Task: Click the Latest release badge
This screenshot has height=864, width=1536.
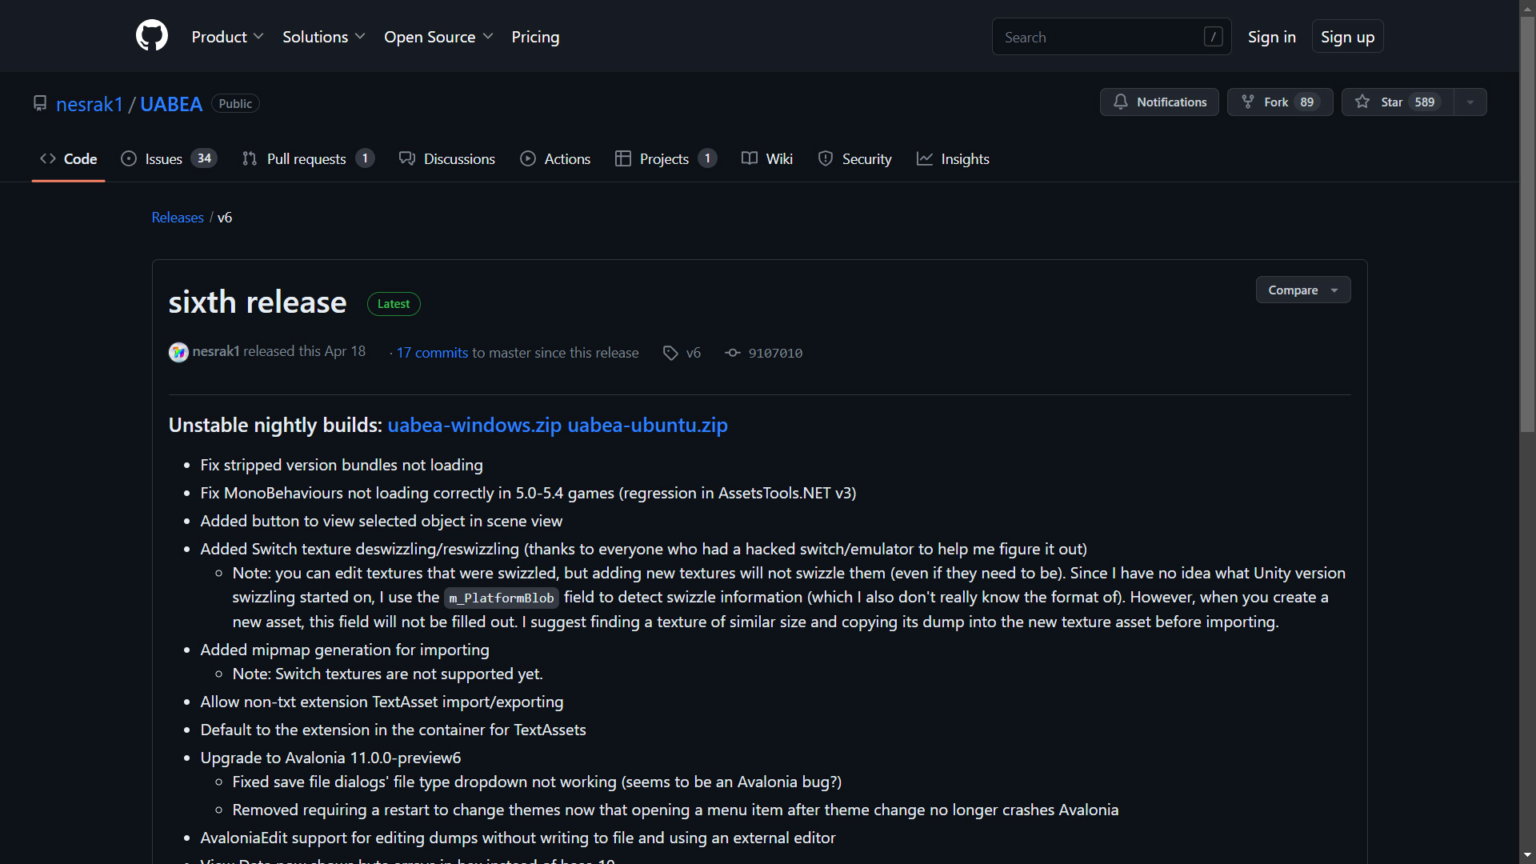Action: coord(394,304)
